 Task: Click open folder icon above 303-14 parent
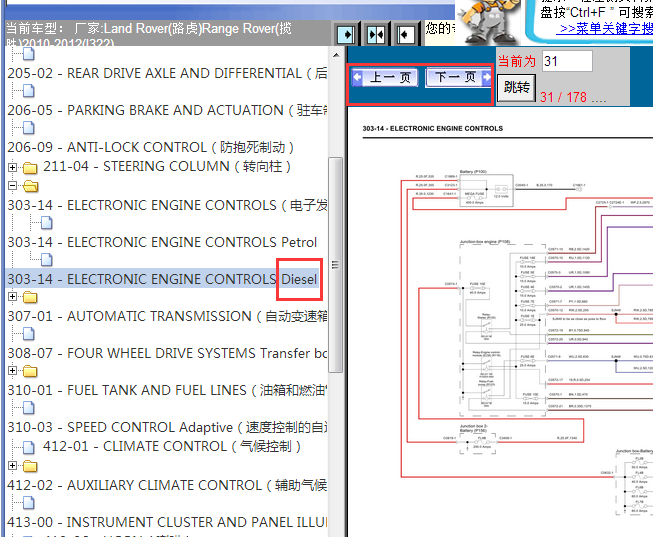[30, 186]
